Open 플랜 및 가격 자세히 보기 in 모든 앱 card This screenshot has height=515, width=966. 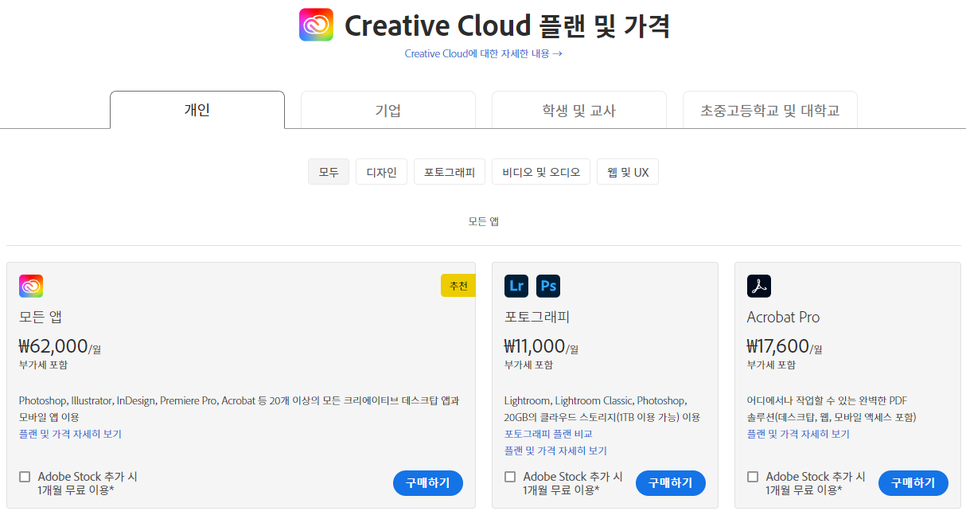pos(70,434)
